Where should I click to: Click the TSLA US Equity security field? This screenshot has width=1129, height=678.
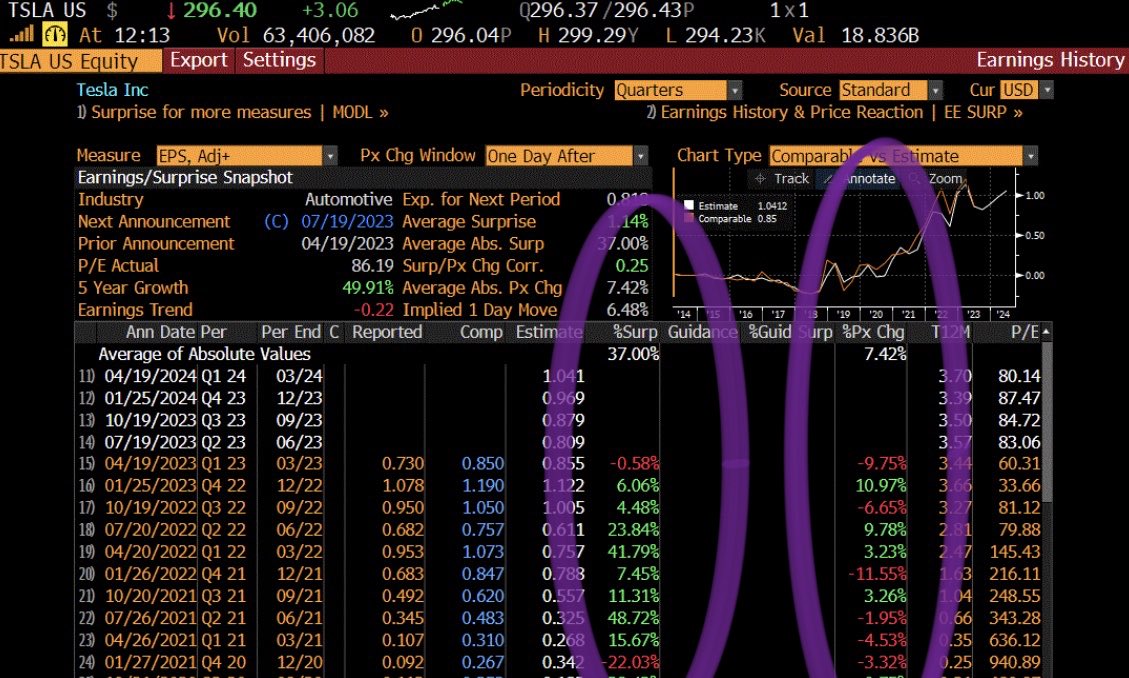click(80, 61)
